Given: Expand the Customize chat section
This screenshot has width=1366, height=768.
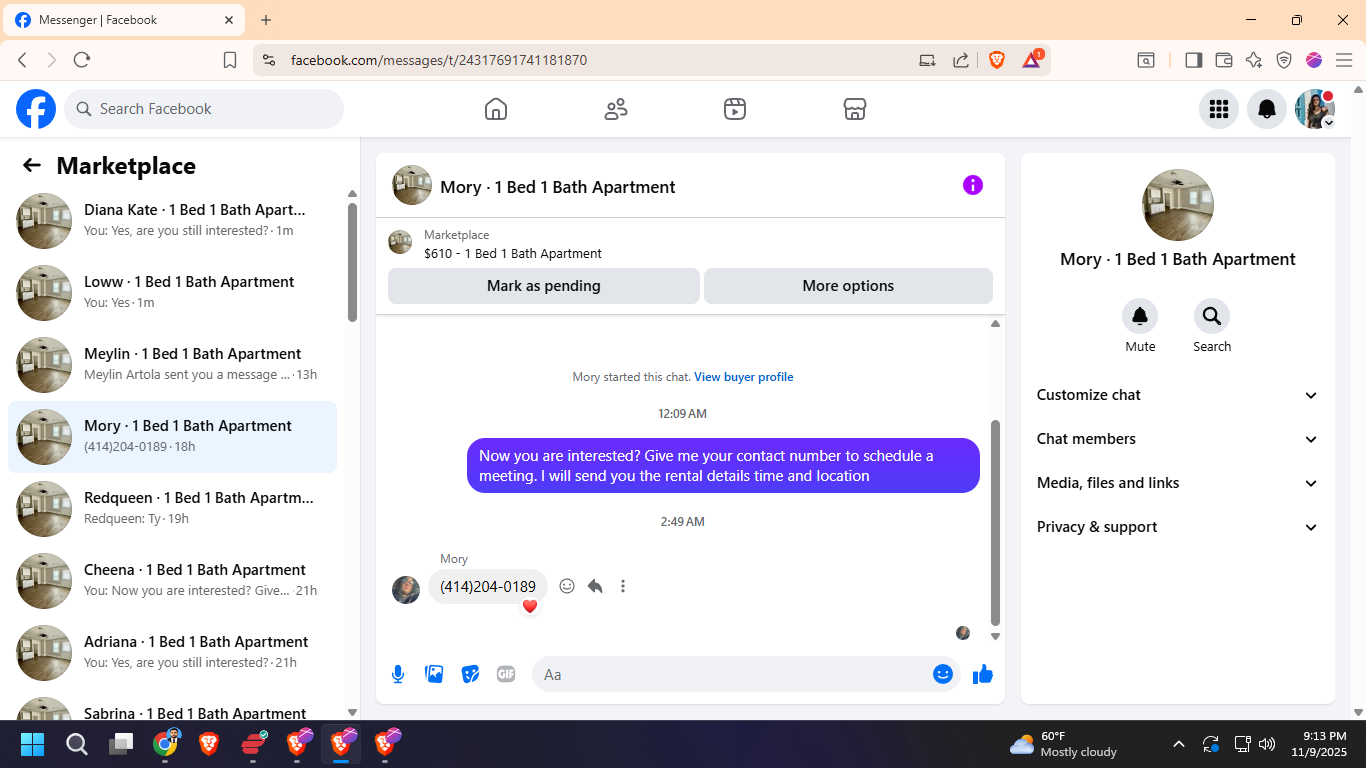Looking at the screenshot, I should coord(1178,395).
